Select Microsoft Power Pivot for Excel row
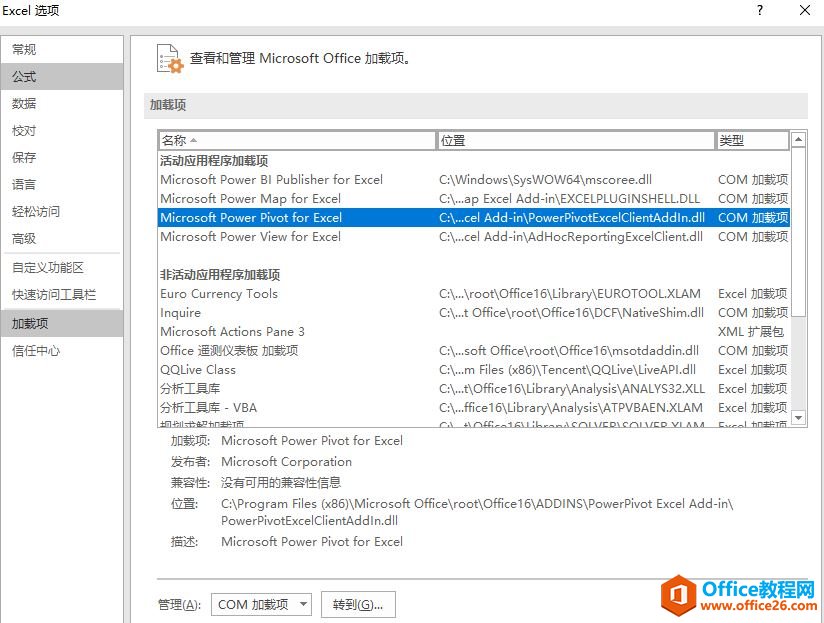824x623 pixels. [x=473, y=217]
